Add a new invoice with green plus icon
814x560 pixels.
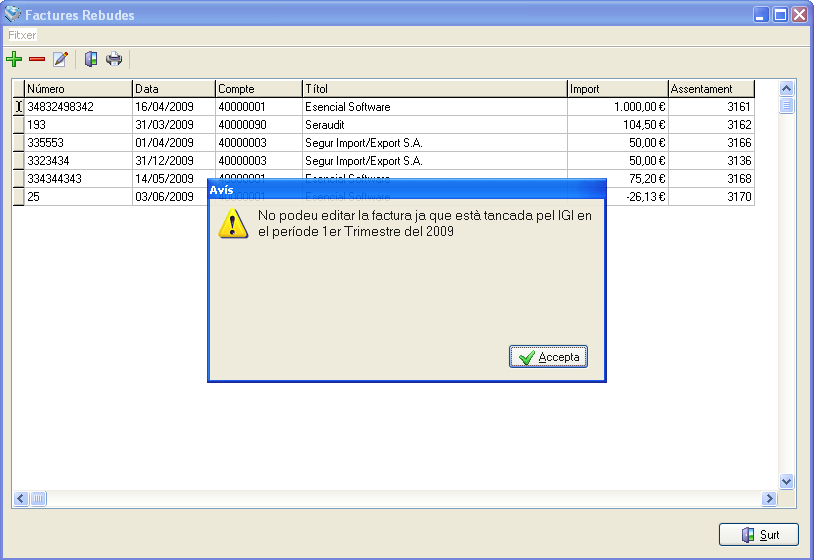coord(14,59)
